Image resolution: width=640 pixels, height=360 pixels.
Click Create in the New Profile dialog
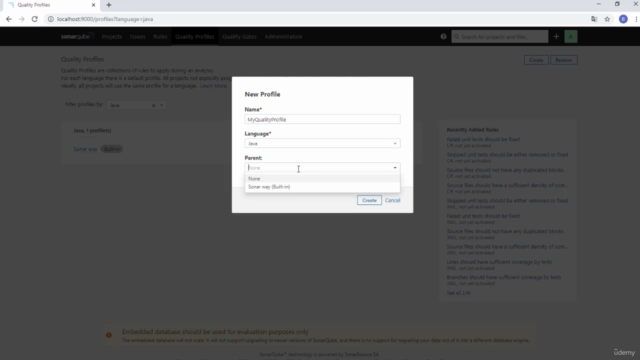[x=369, y=200]
